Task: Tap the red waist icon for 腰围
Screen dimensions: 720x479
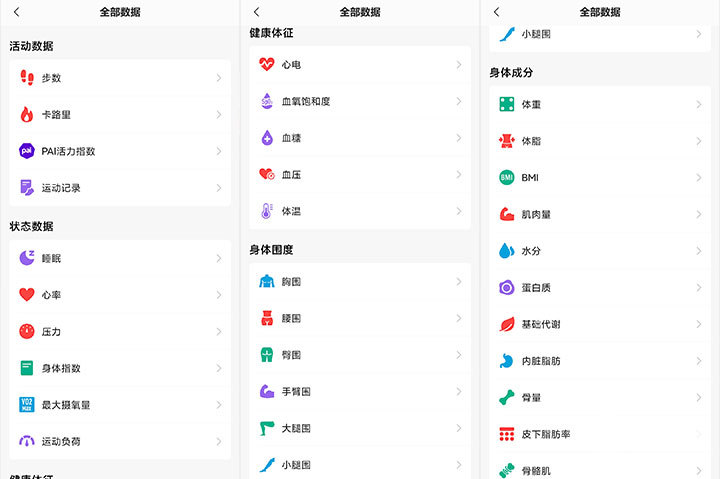Action: [x=267, y=318]
